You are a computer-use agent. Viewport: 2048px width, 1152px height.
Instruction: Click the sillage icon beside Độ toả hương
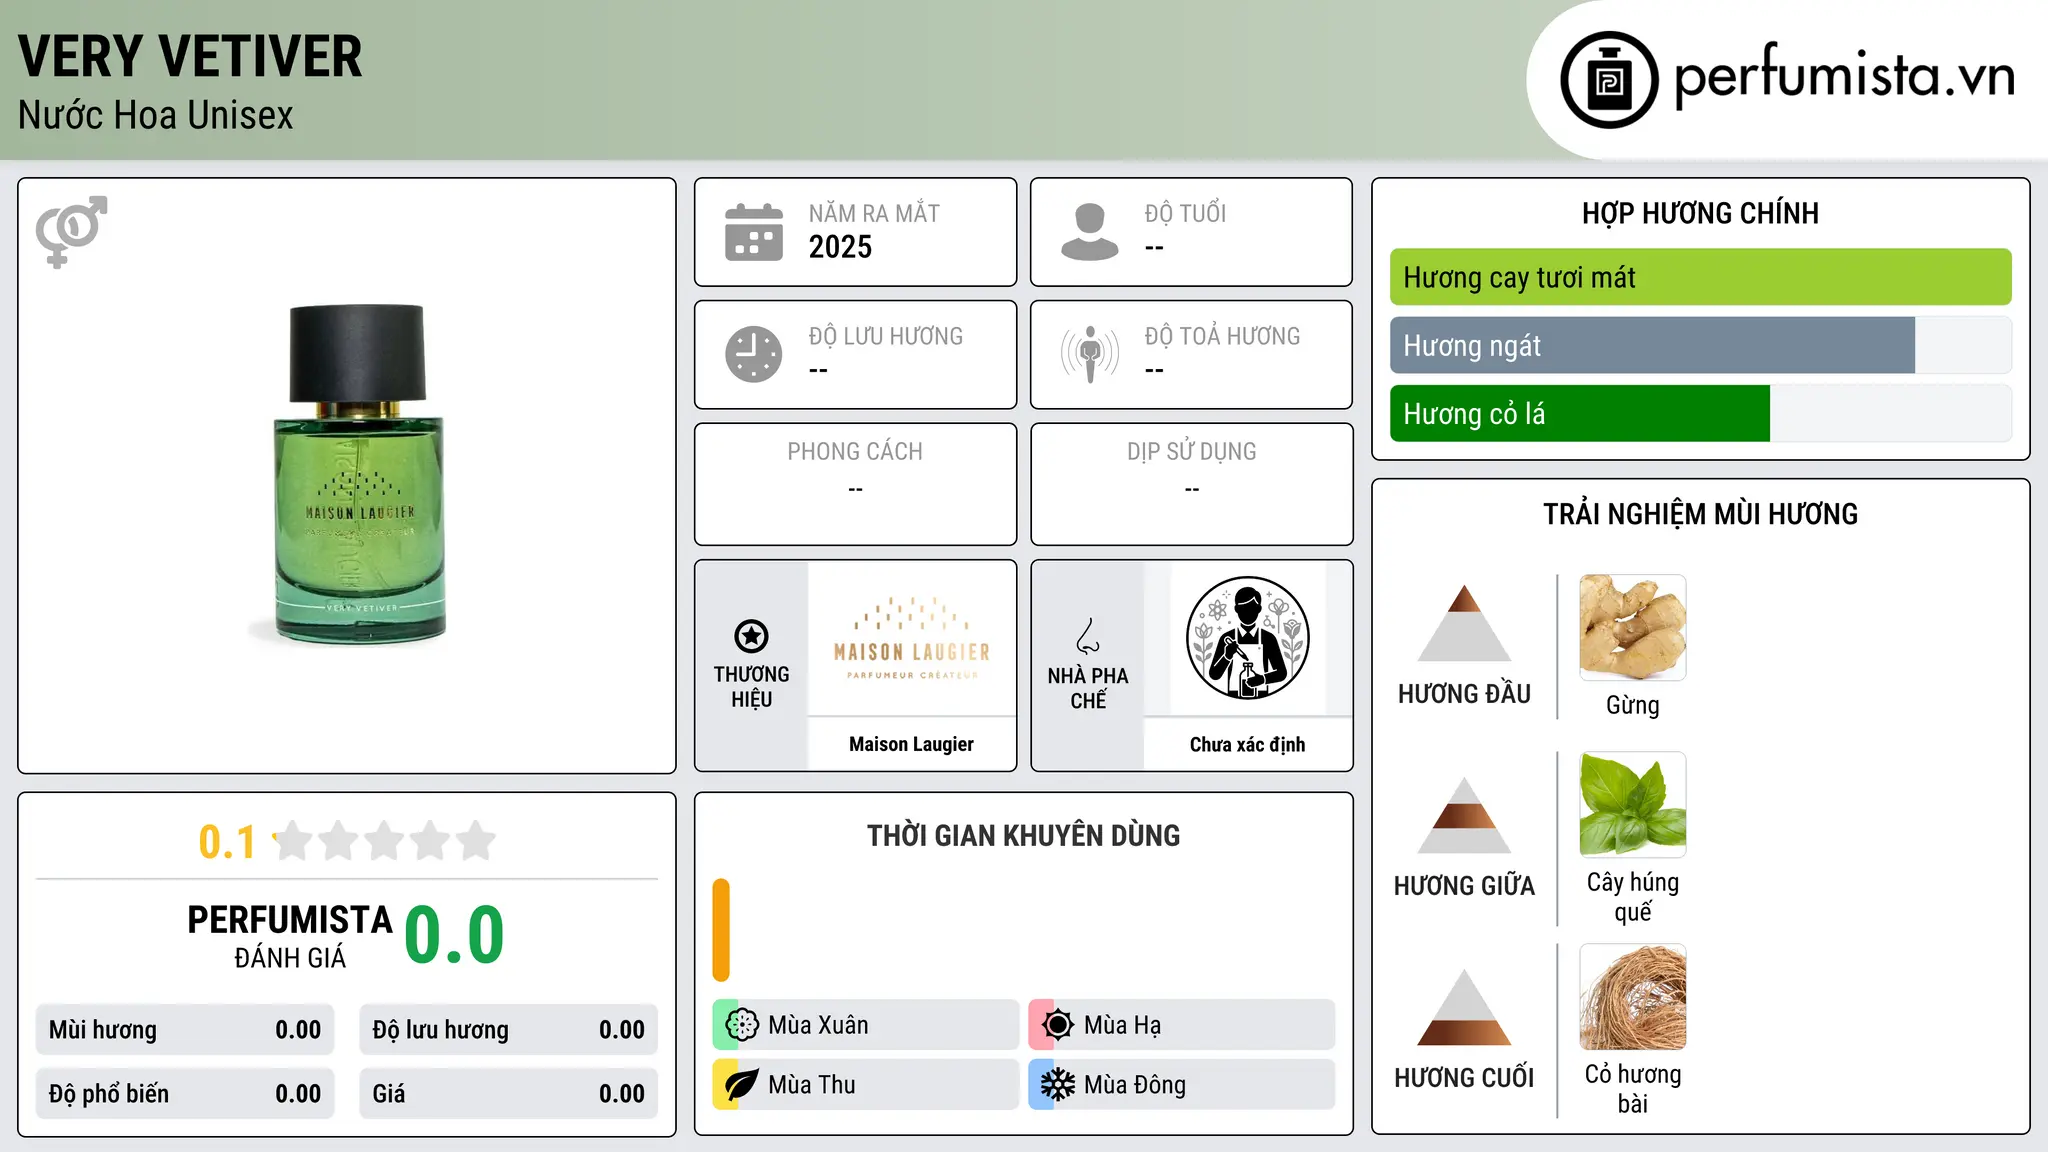1090,354
